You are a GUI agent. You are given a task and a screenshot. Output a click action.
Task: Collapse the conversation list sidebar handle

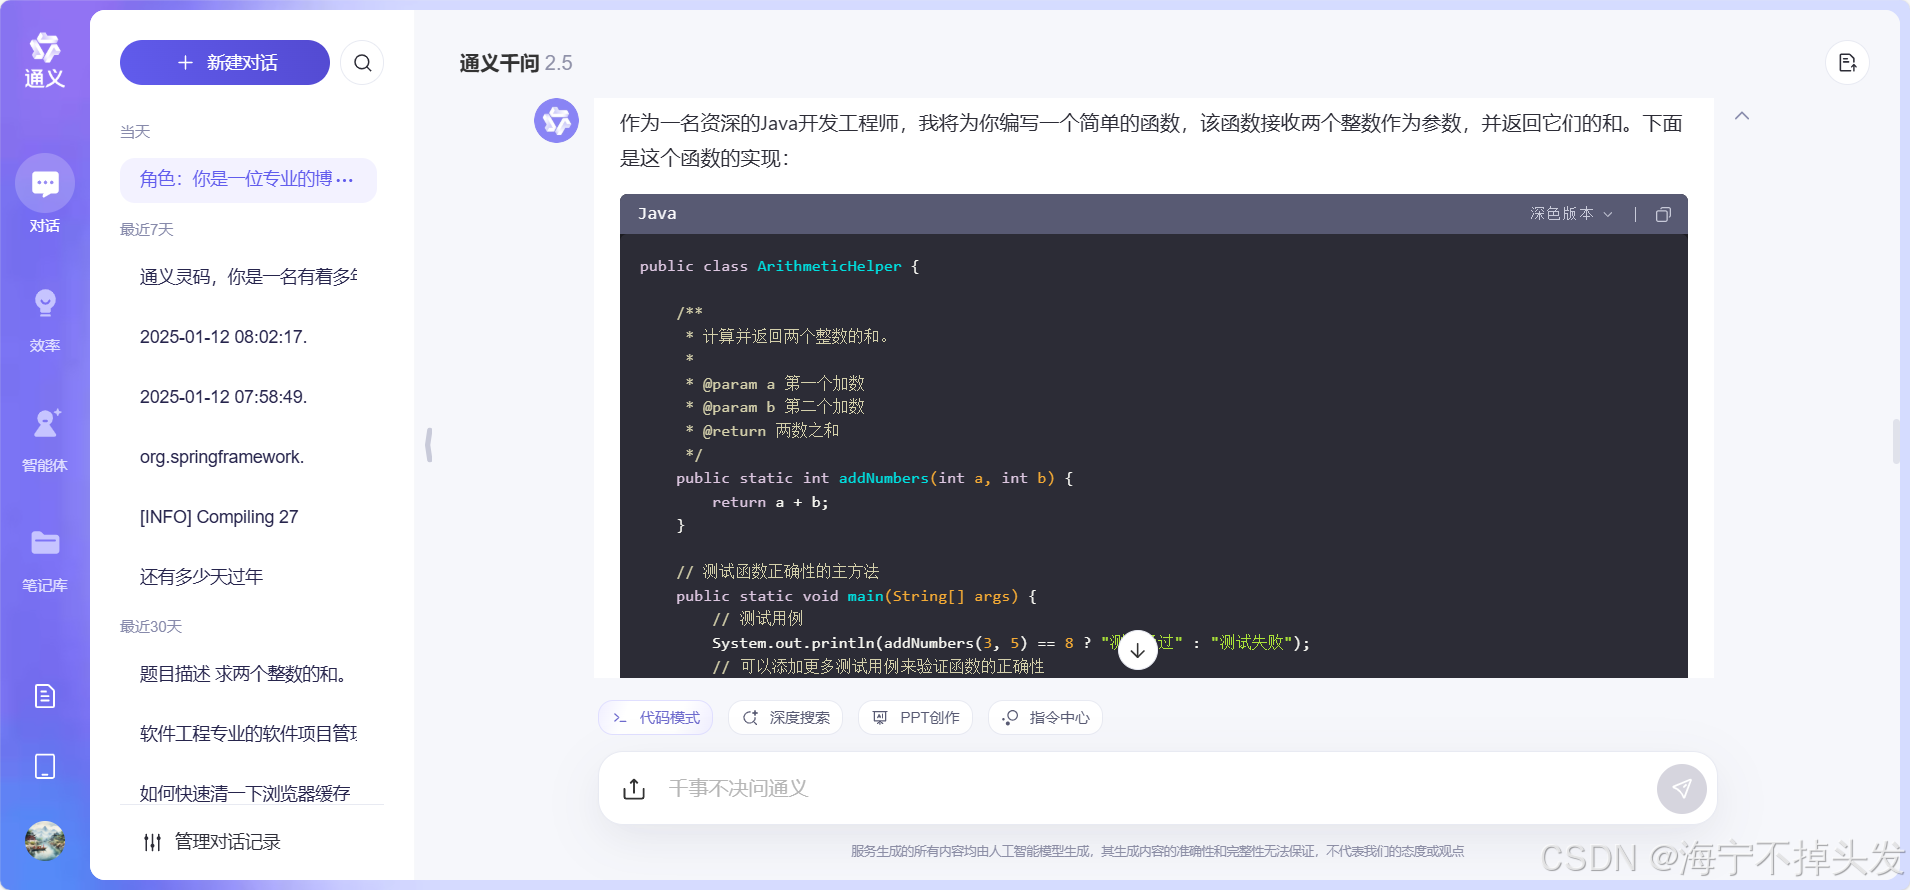point(429,444)
